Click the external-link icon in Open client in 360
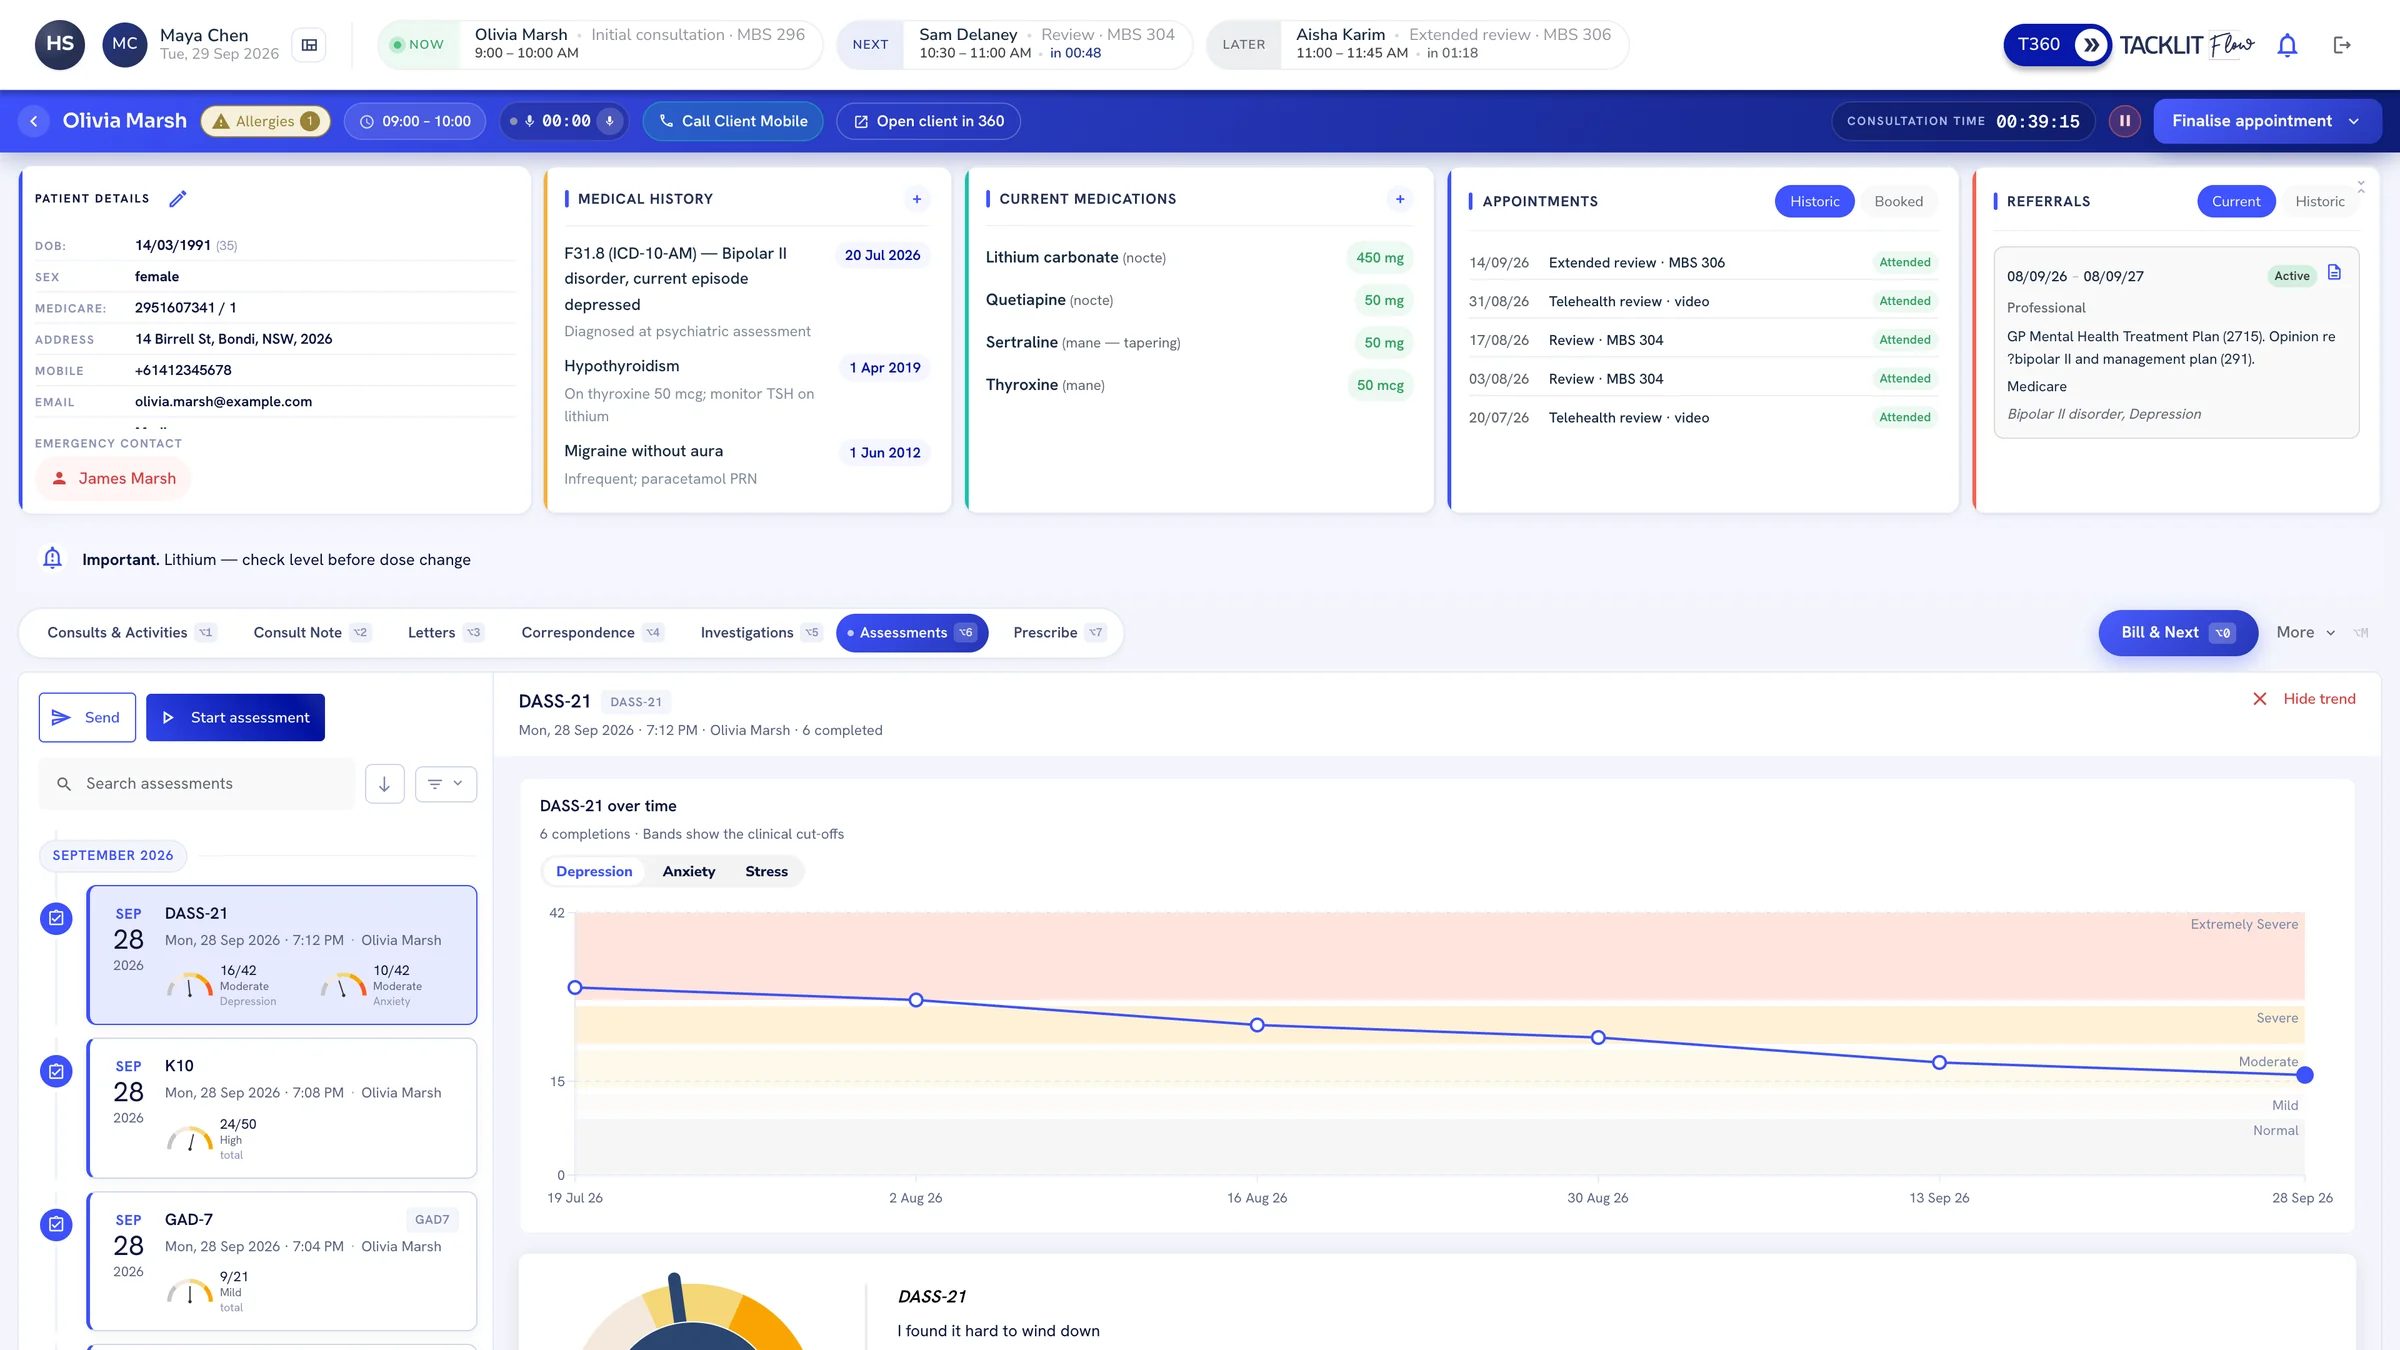Screen dimensions: 2400x1350 [861, 121]
